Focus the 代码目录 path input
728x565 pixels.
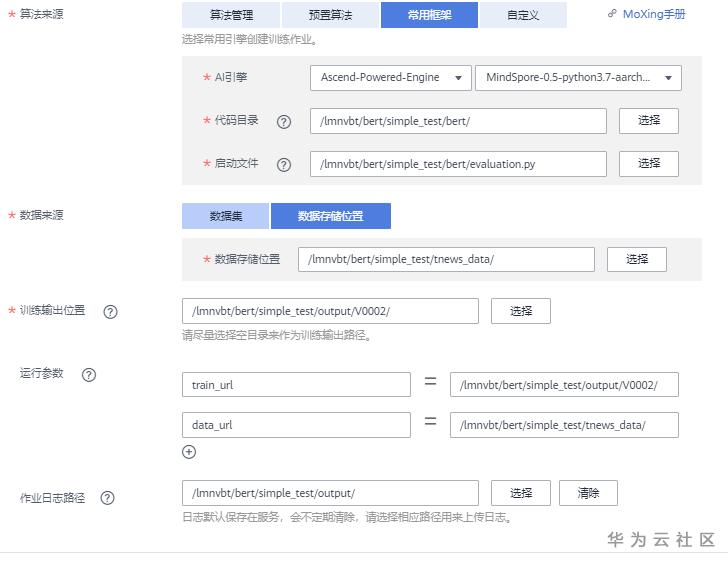coord(458,121)
